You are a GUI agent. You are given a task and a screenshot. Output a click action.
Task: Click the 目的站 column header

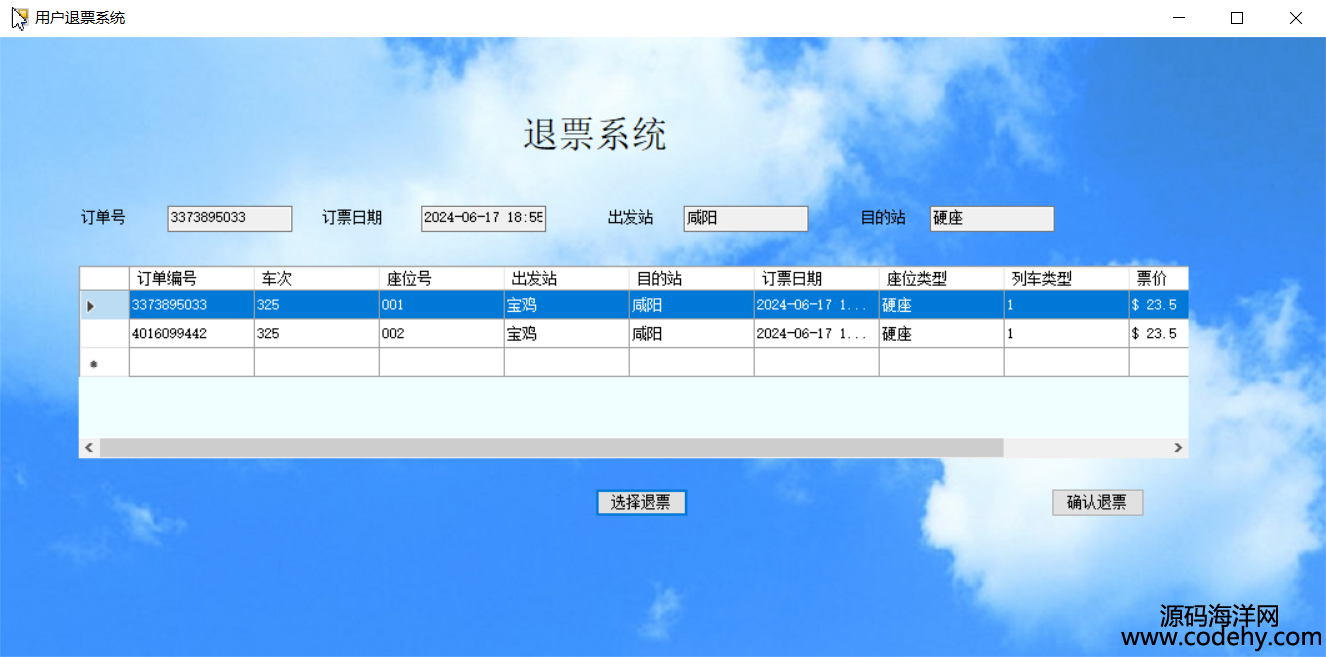point(692,279)
